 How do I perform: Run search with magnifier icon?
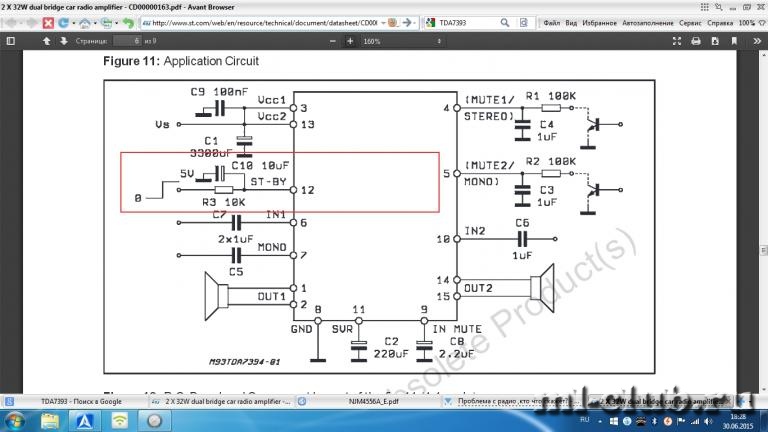point(504,23)
